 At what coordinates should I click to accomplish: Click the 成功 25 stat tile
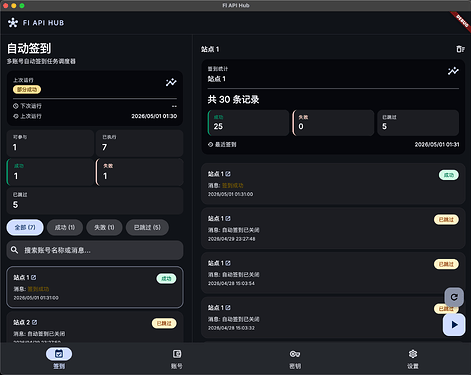pos(248,123)
